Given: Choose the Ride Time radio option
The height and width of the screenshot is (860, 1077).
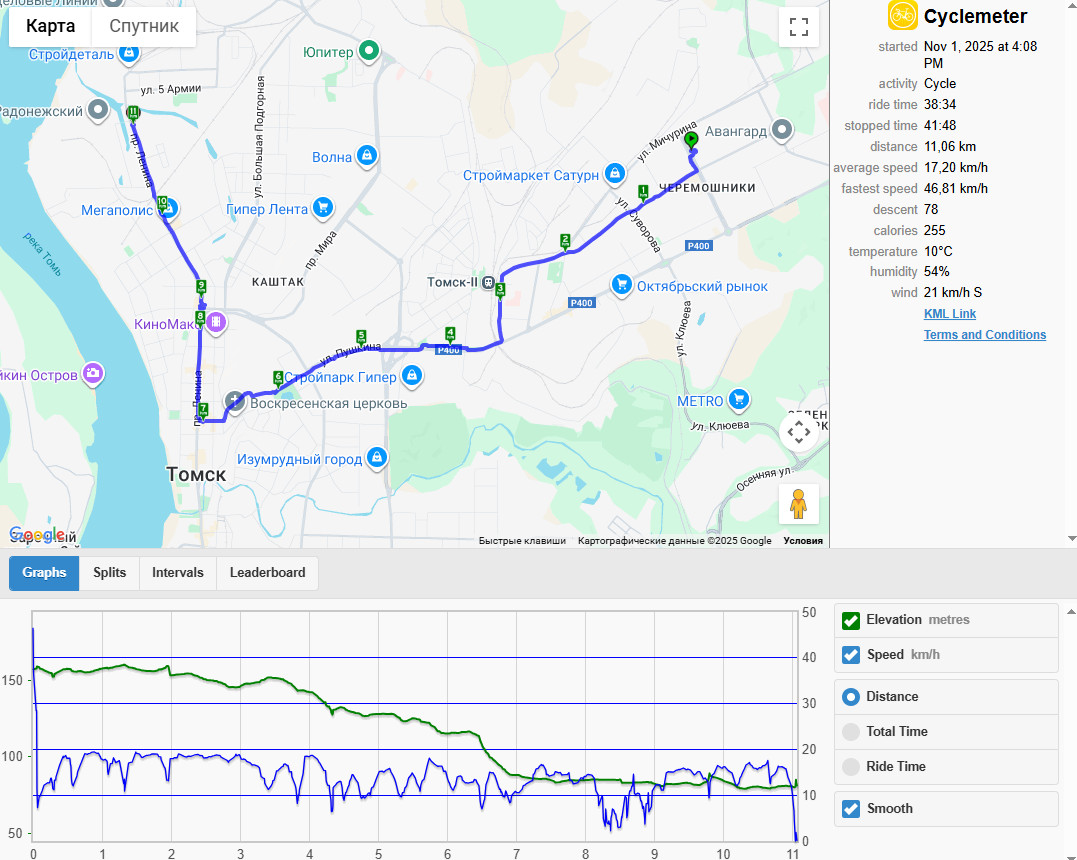Looking at the screenshot, I should (x=850, y=767).
